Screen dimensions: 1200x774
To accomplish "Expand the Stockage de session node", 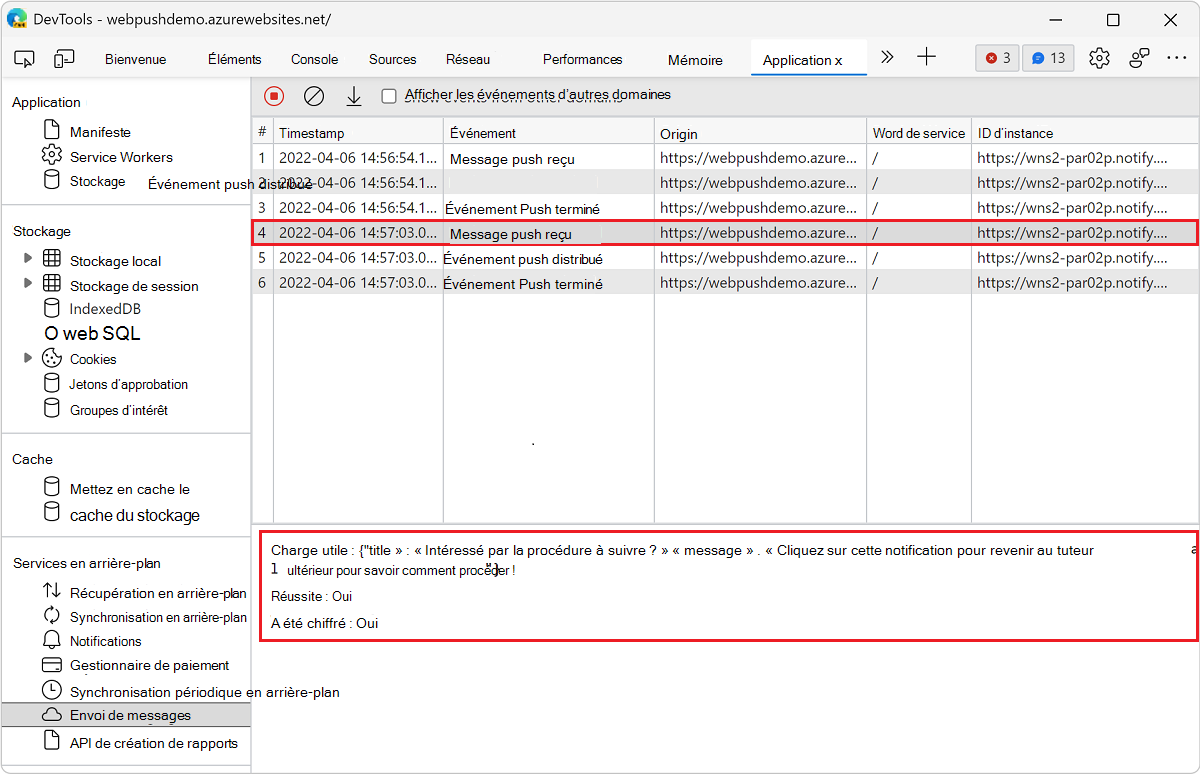I will click(28, 283).
